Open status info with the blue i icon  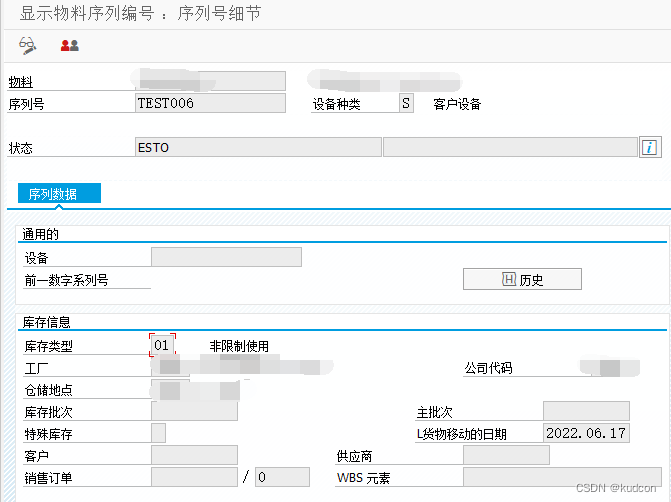(650, 148)
